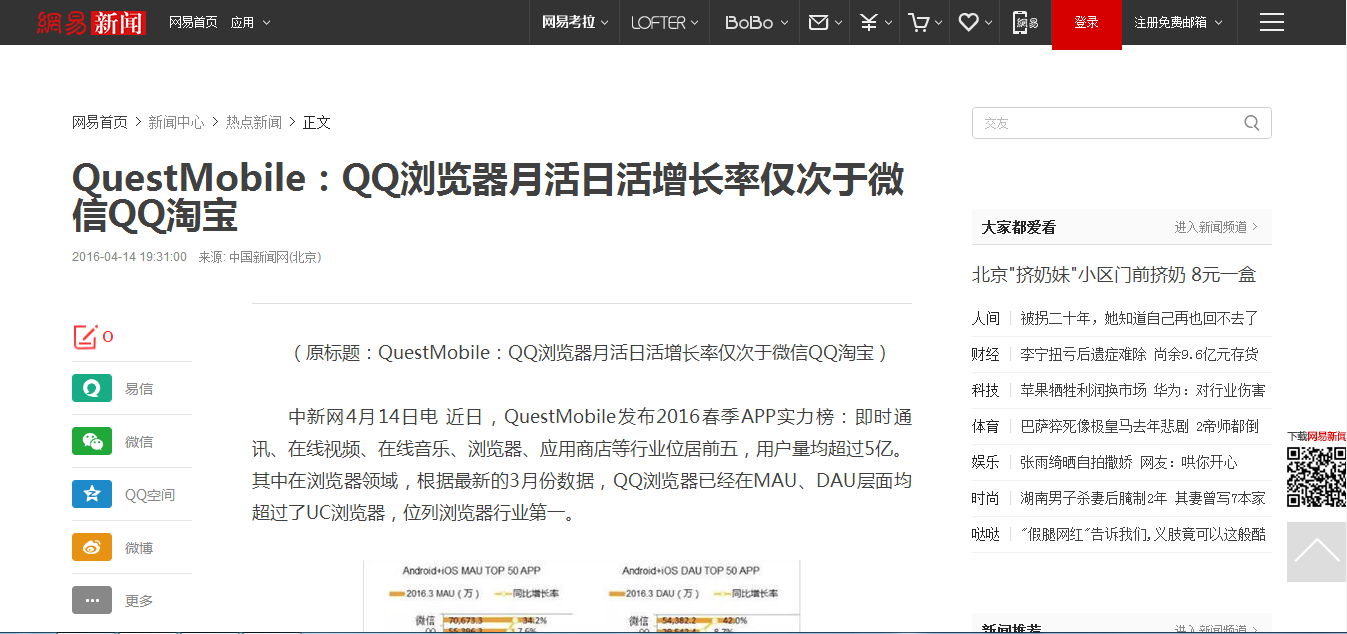Share via the QQ空间 star icon
The height and width of the screenshot is (634, 1347).
pyautogui.click(x=92, y=494)
